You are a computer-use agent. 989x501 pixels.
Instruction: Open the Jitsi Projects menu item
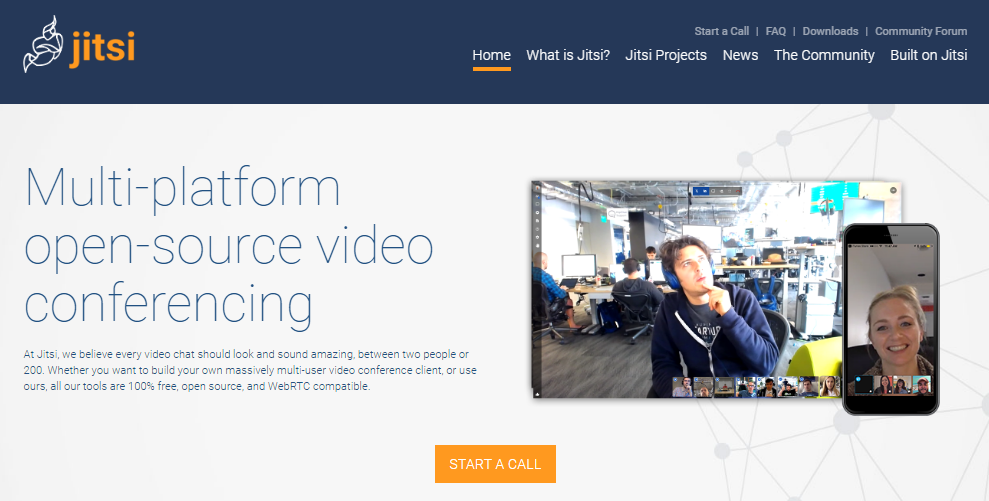(x=666, y=55)
